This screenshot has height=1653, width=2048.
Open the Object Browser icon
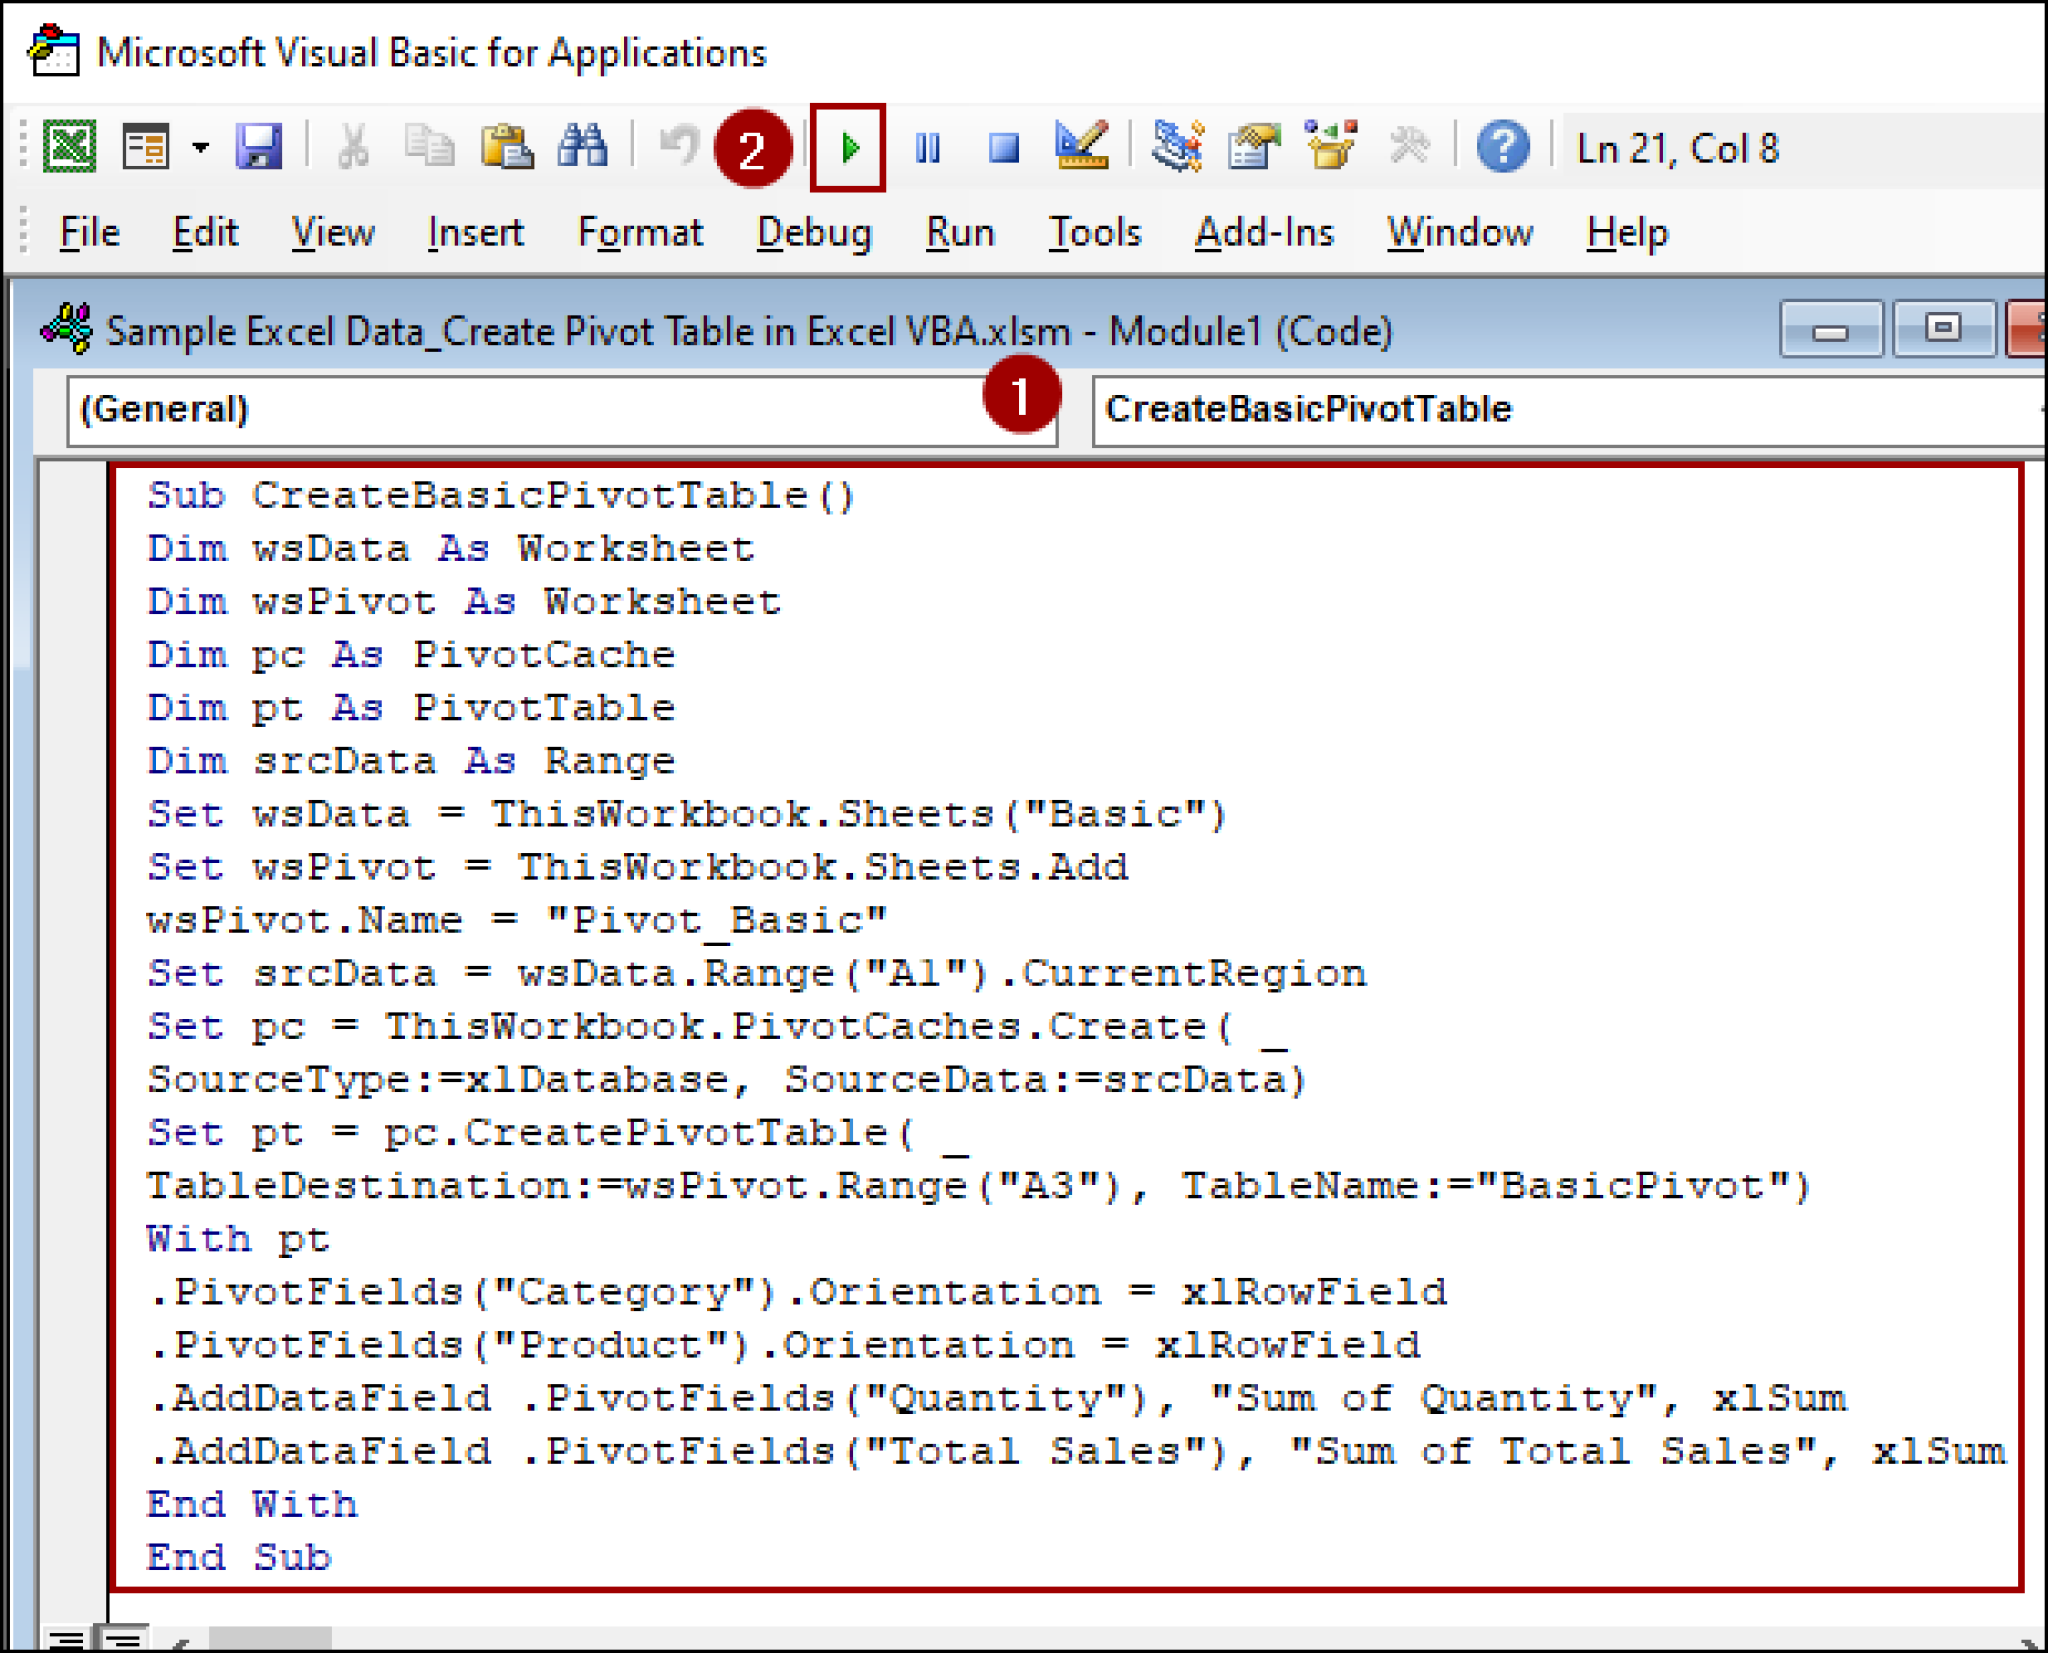(1330, 147)
